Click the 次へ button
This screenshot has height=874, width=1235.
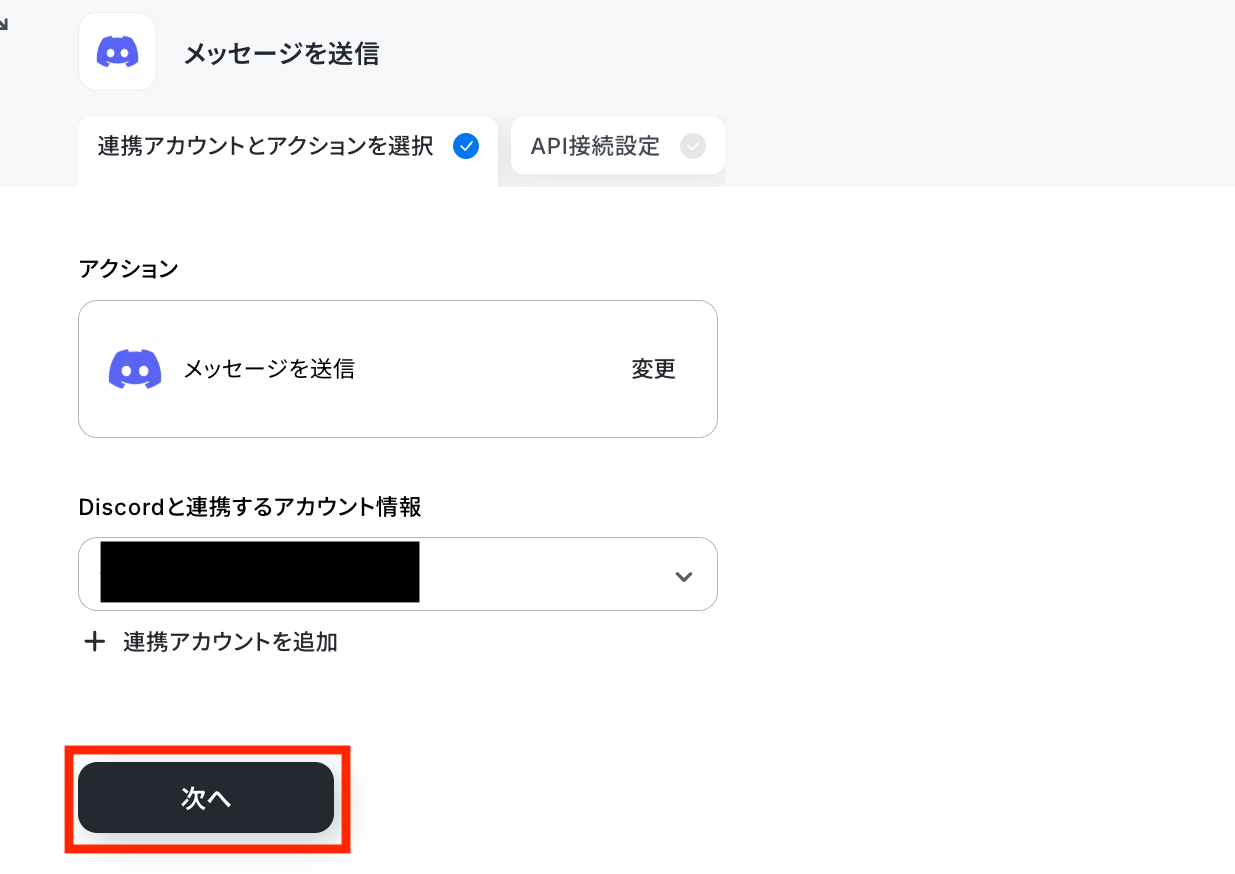pos(206,797)
